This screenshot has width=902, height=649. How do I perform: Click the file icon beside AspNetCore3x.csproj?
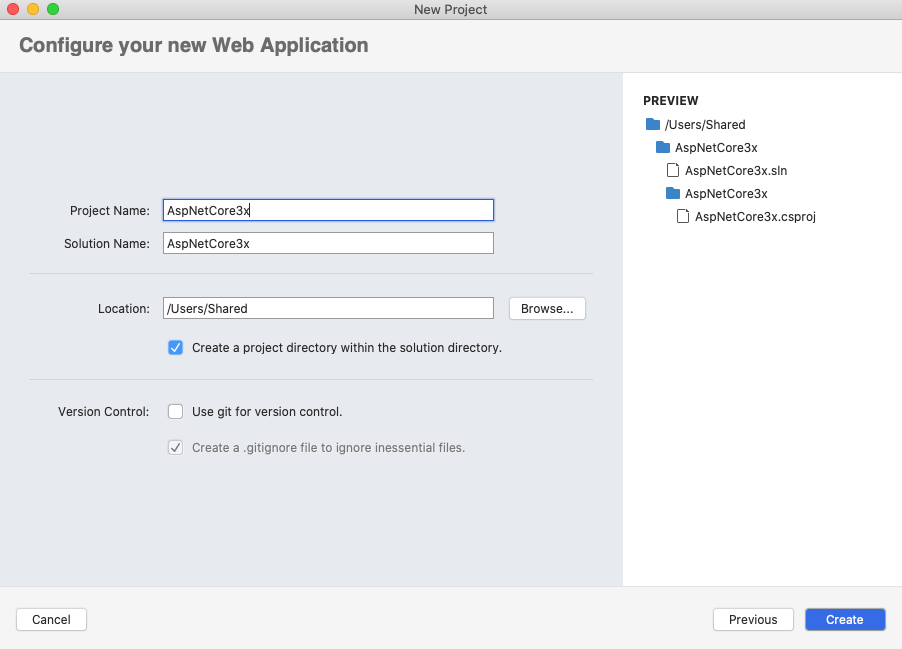pyautogui.click(x=684, y=216)
